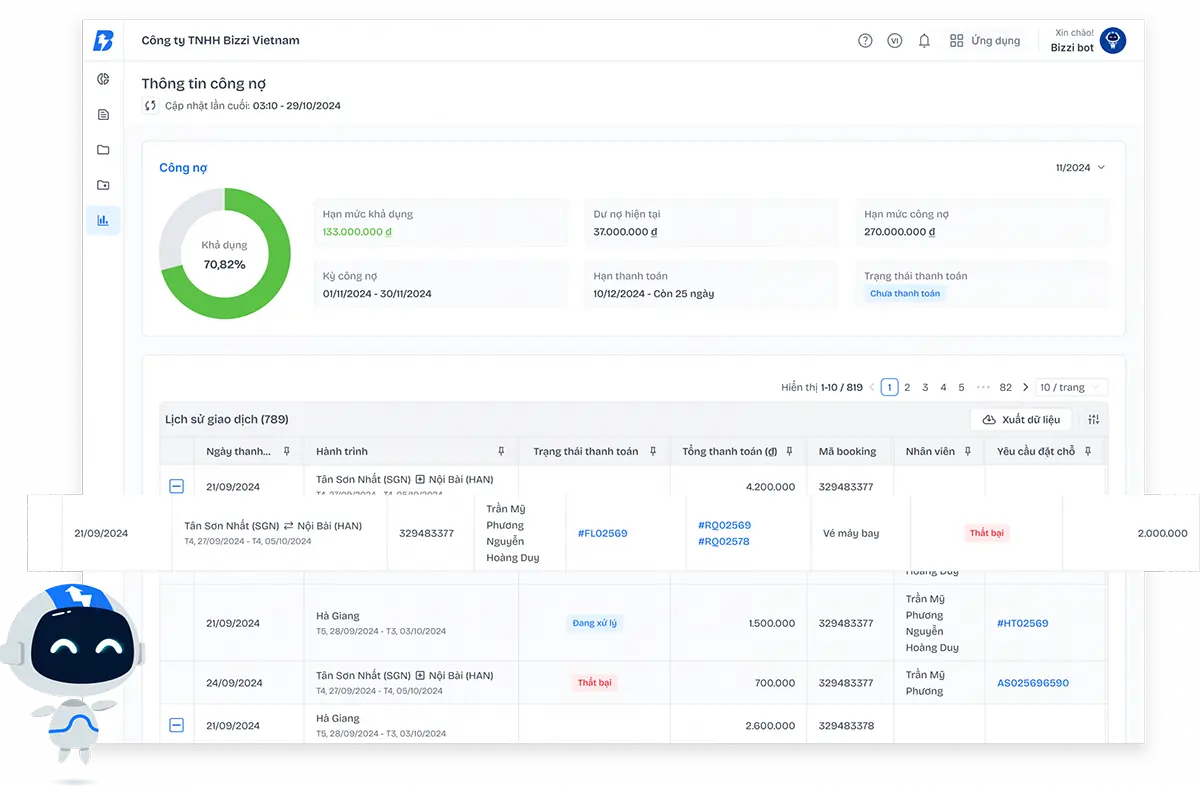Pin the Hành trình column

pos(501,452)
